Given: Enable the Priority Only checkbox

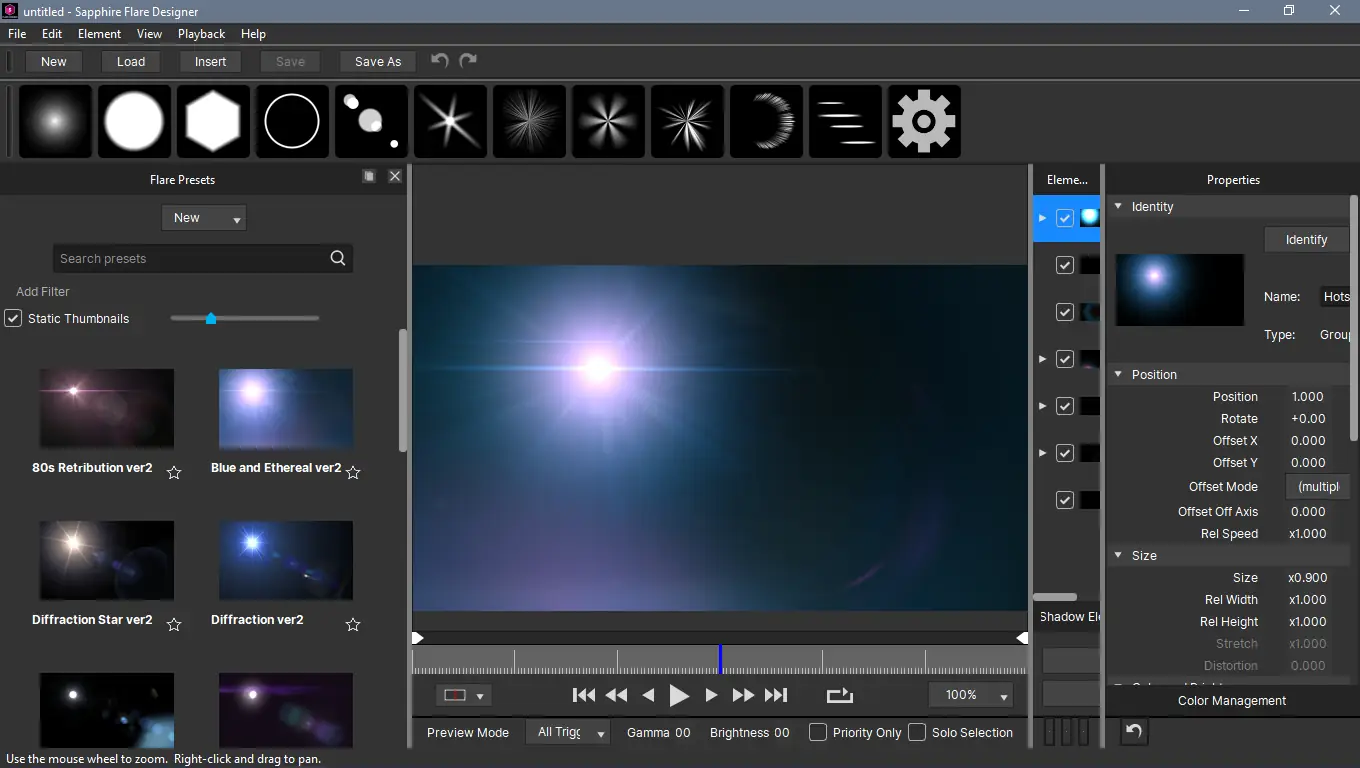Looking at the screenshot, I should coord(818,732).
